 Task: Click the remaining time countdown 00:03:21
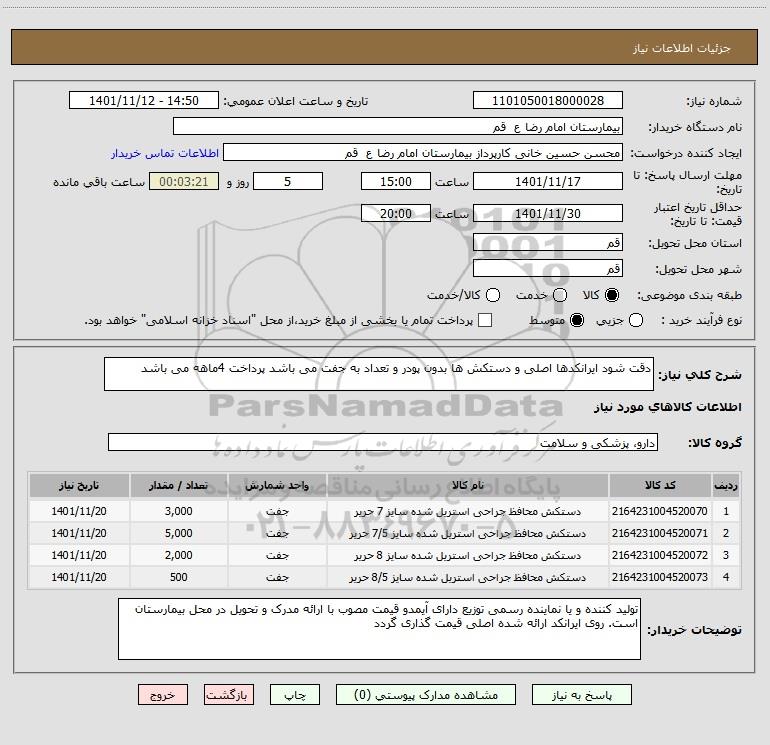(184, 181)
